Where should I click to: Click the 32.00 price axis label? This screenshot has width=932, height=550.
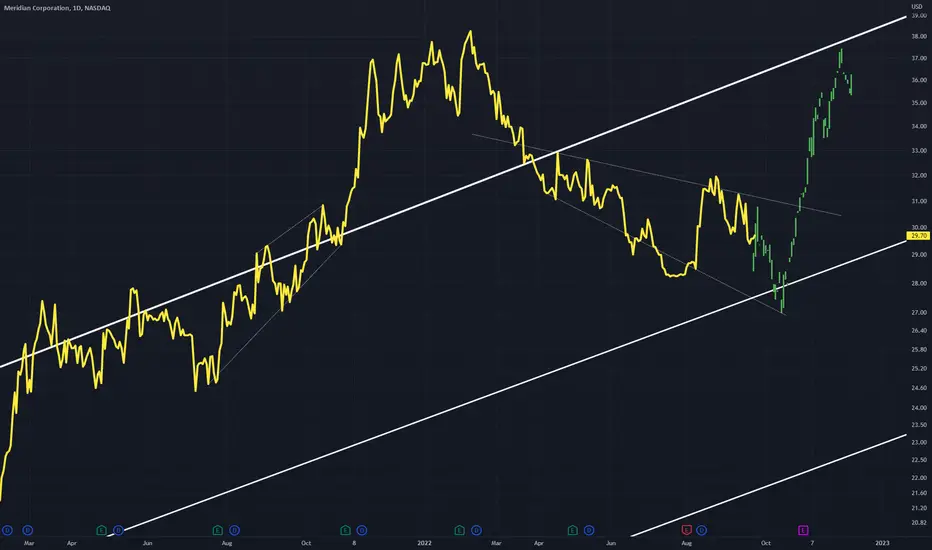919,175
